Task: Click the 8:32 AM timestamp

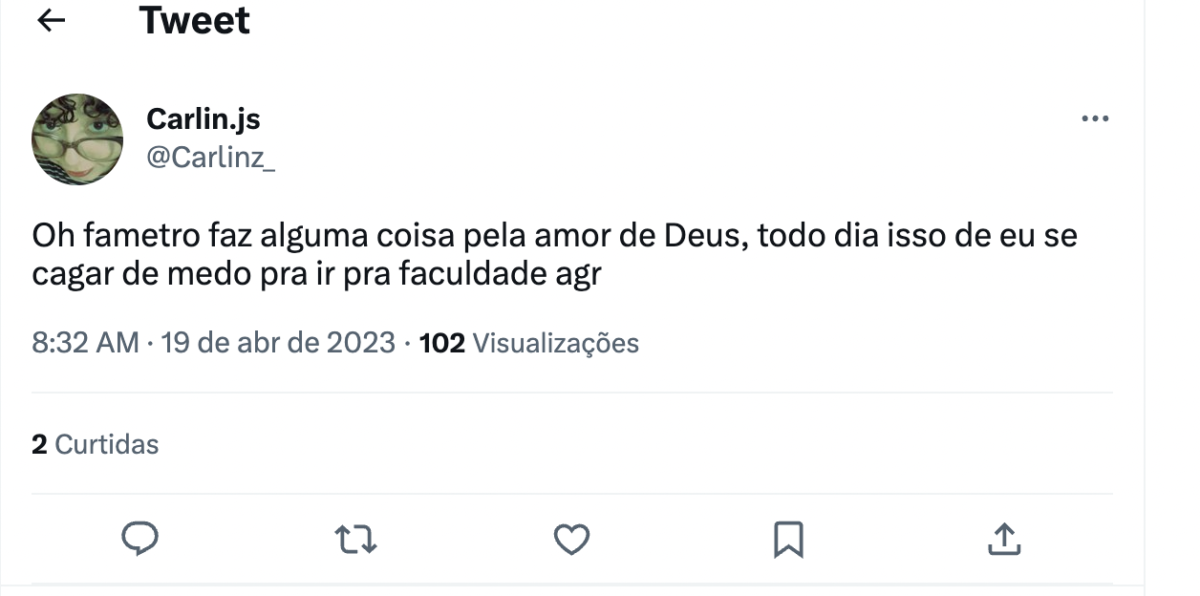Action: pyautogui.click(x=85, y=343)
